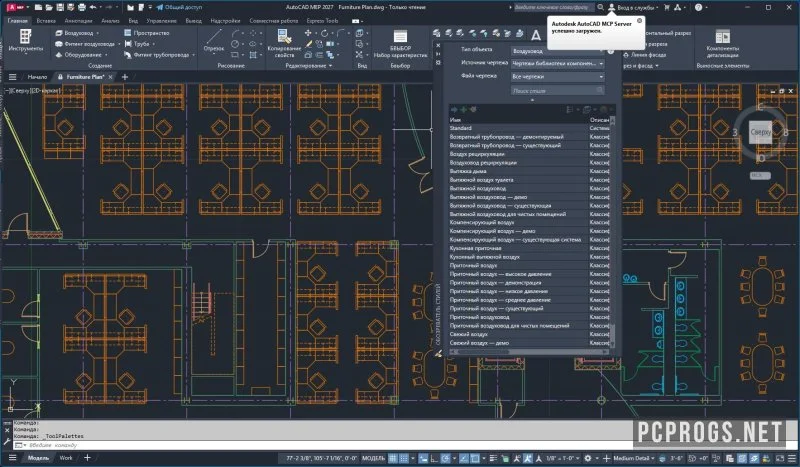The width and height of the screenshot is (800, 467).
Task: Open Компоненты детализации detail components tool
Action: pyautogui.click(x=722, y=43)
